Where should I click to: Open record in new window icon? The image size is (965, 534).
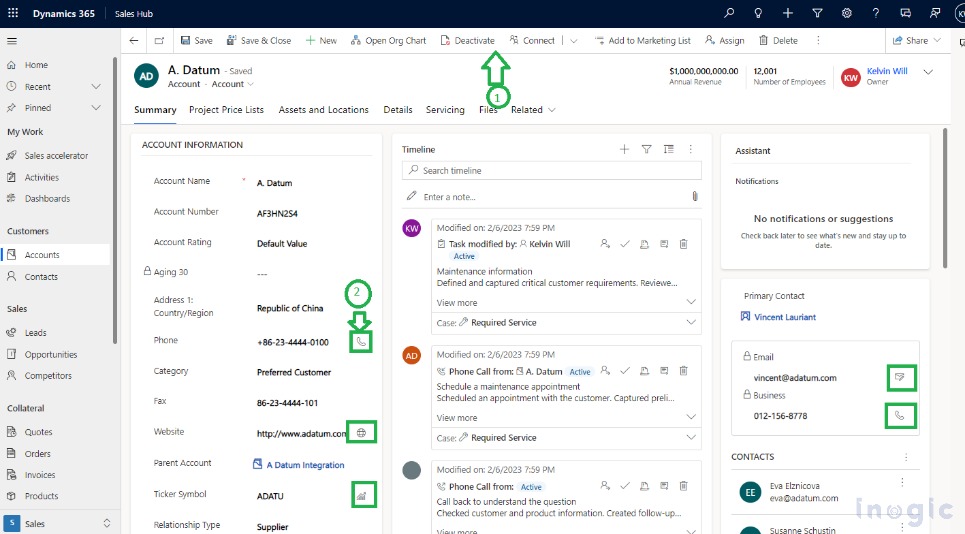[x=159, y=41]
